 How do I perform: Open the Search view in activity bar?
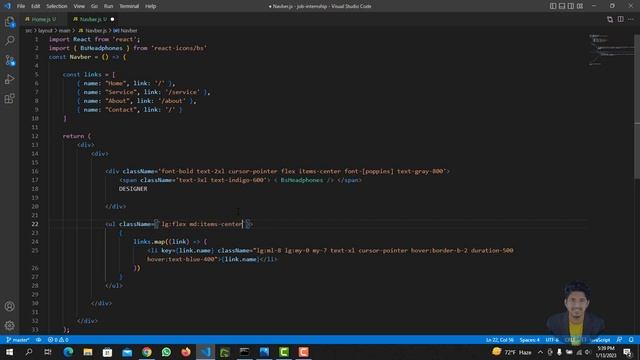(x=10, y=41)
